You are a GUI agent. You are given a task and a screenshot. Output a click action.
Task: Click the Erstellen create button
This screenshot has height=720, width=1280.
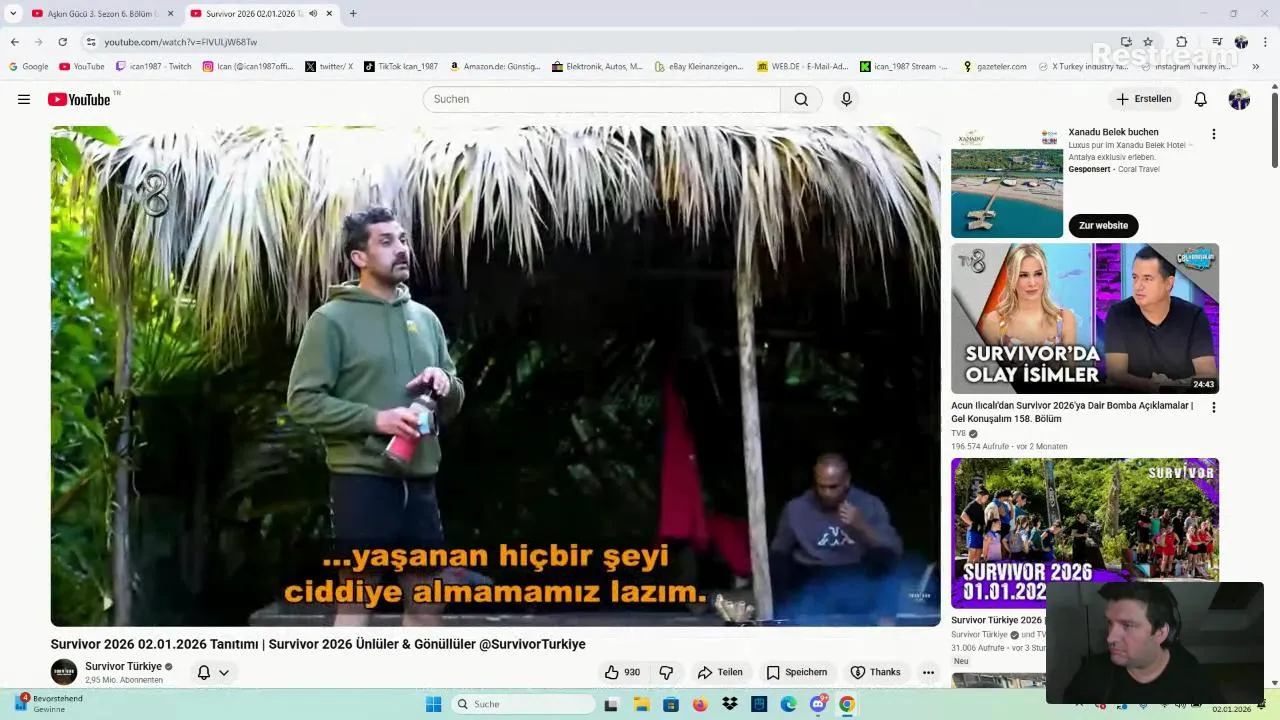[1144, 99]
